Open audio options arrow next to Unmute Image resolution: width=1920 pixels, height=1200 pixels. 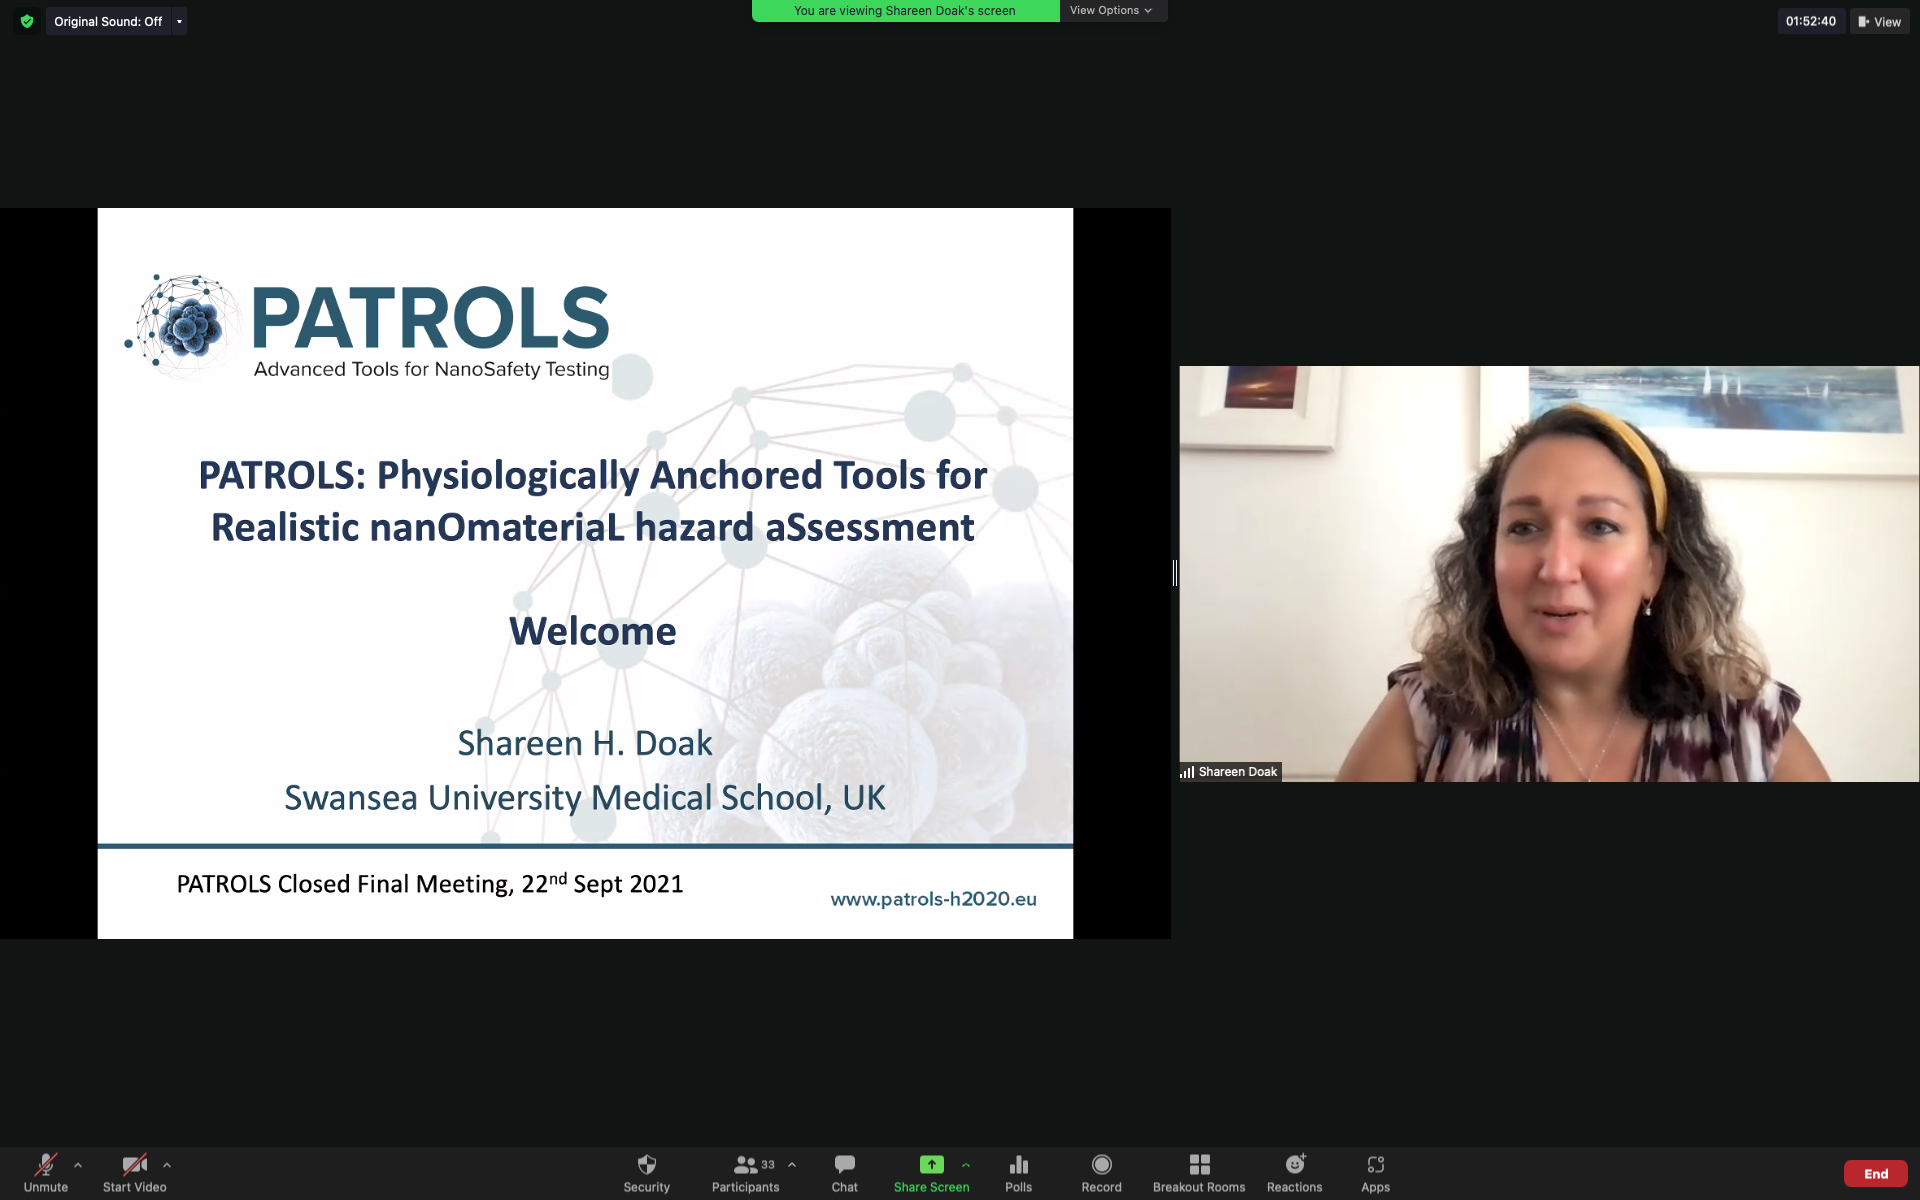tap(78, 1165)
